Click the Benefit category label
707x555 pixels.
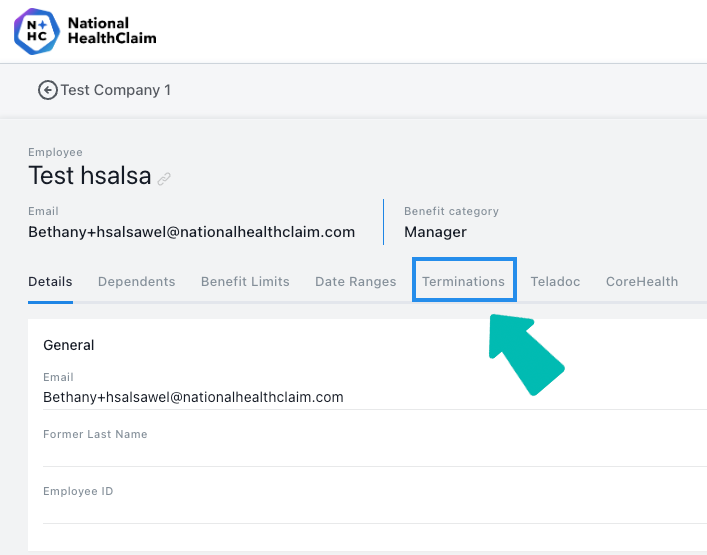(x=451, y=211)
